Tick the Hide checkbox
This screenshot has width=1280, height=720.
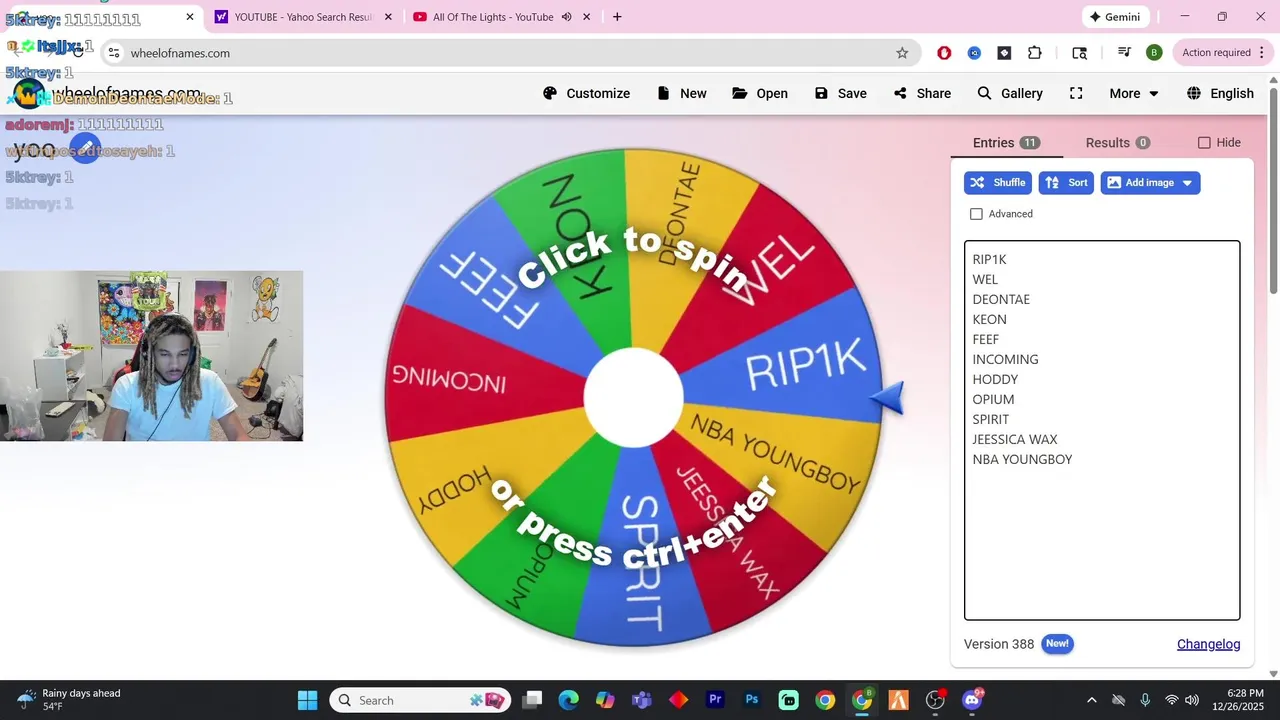[1204, 143]
